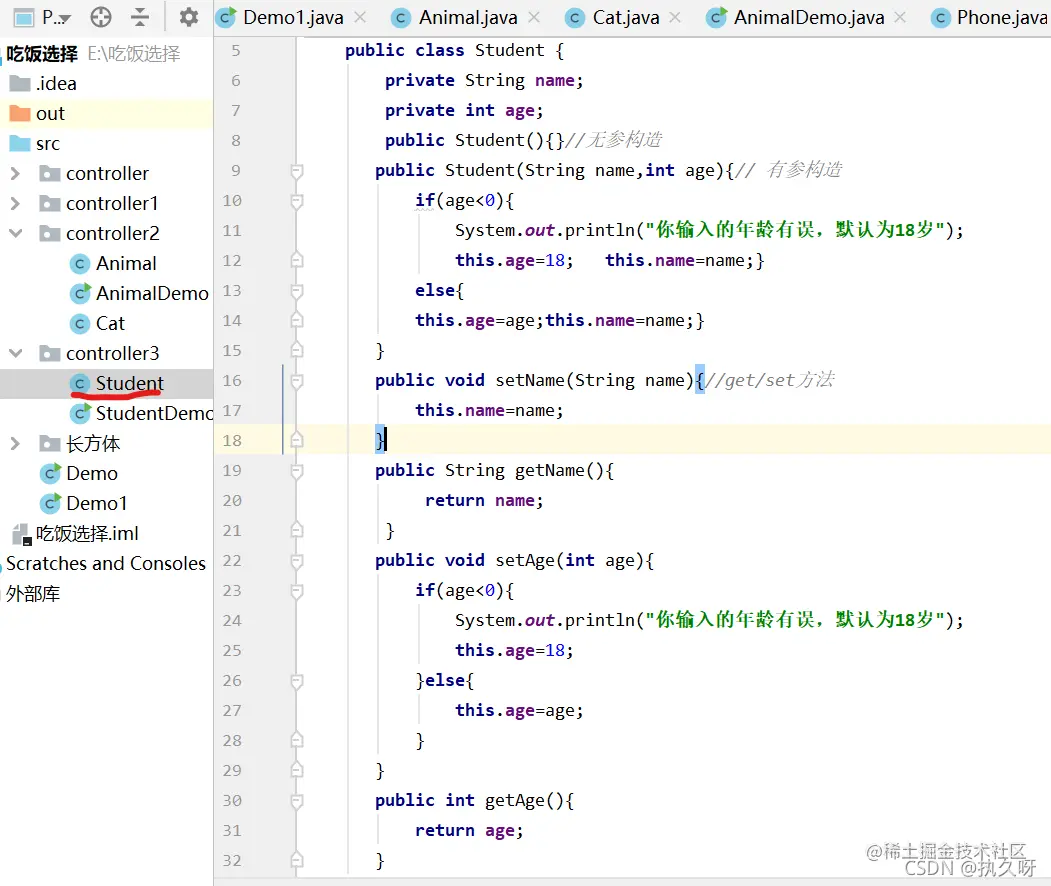This screenshot has height=886, width=1051.
Task: Close the Demo1.java tab
Action: click(360, 17)
